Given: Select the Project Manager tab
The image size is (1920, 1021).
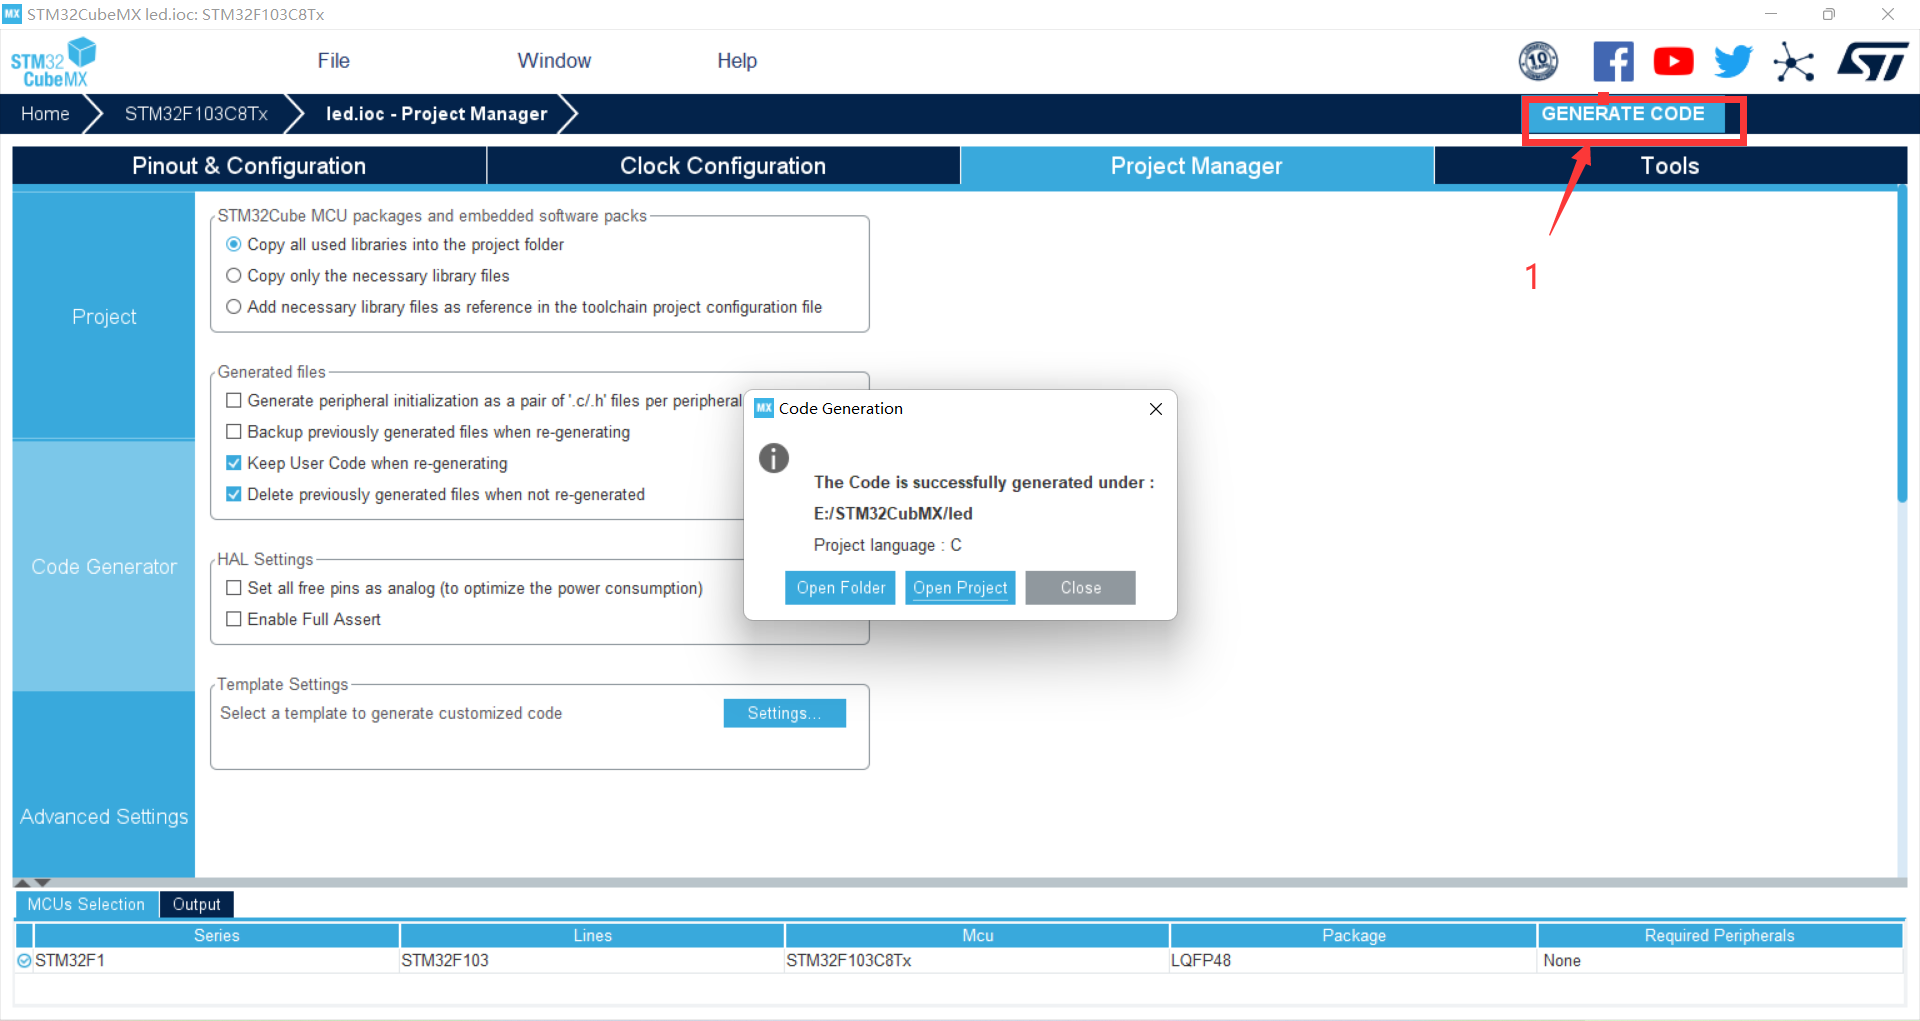Looking at the screenshot, I should coord(1196,166).
